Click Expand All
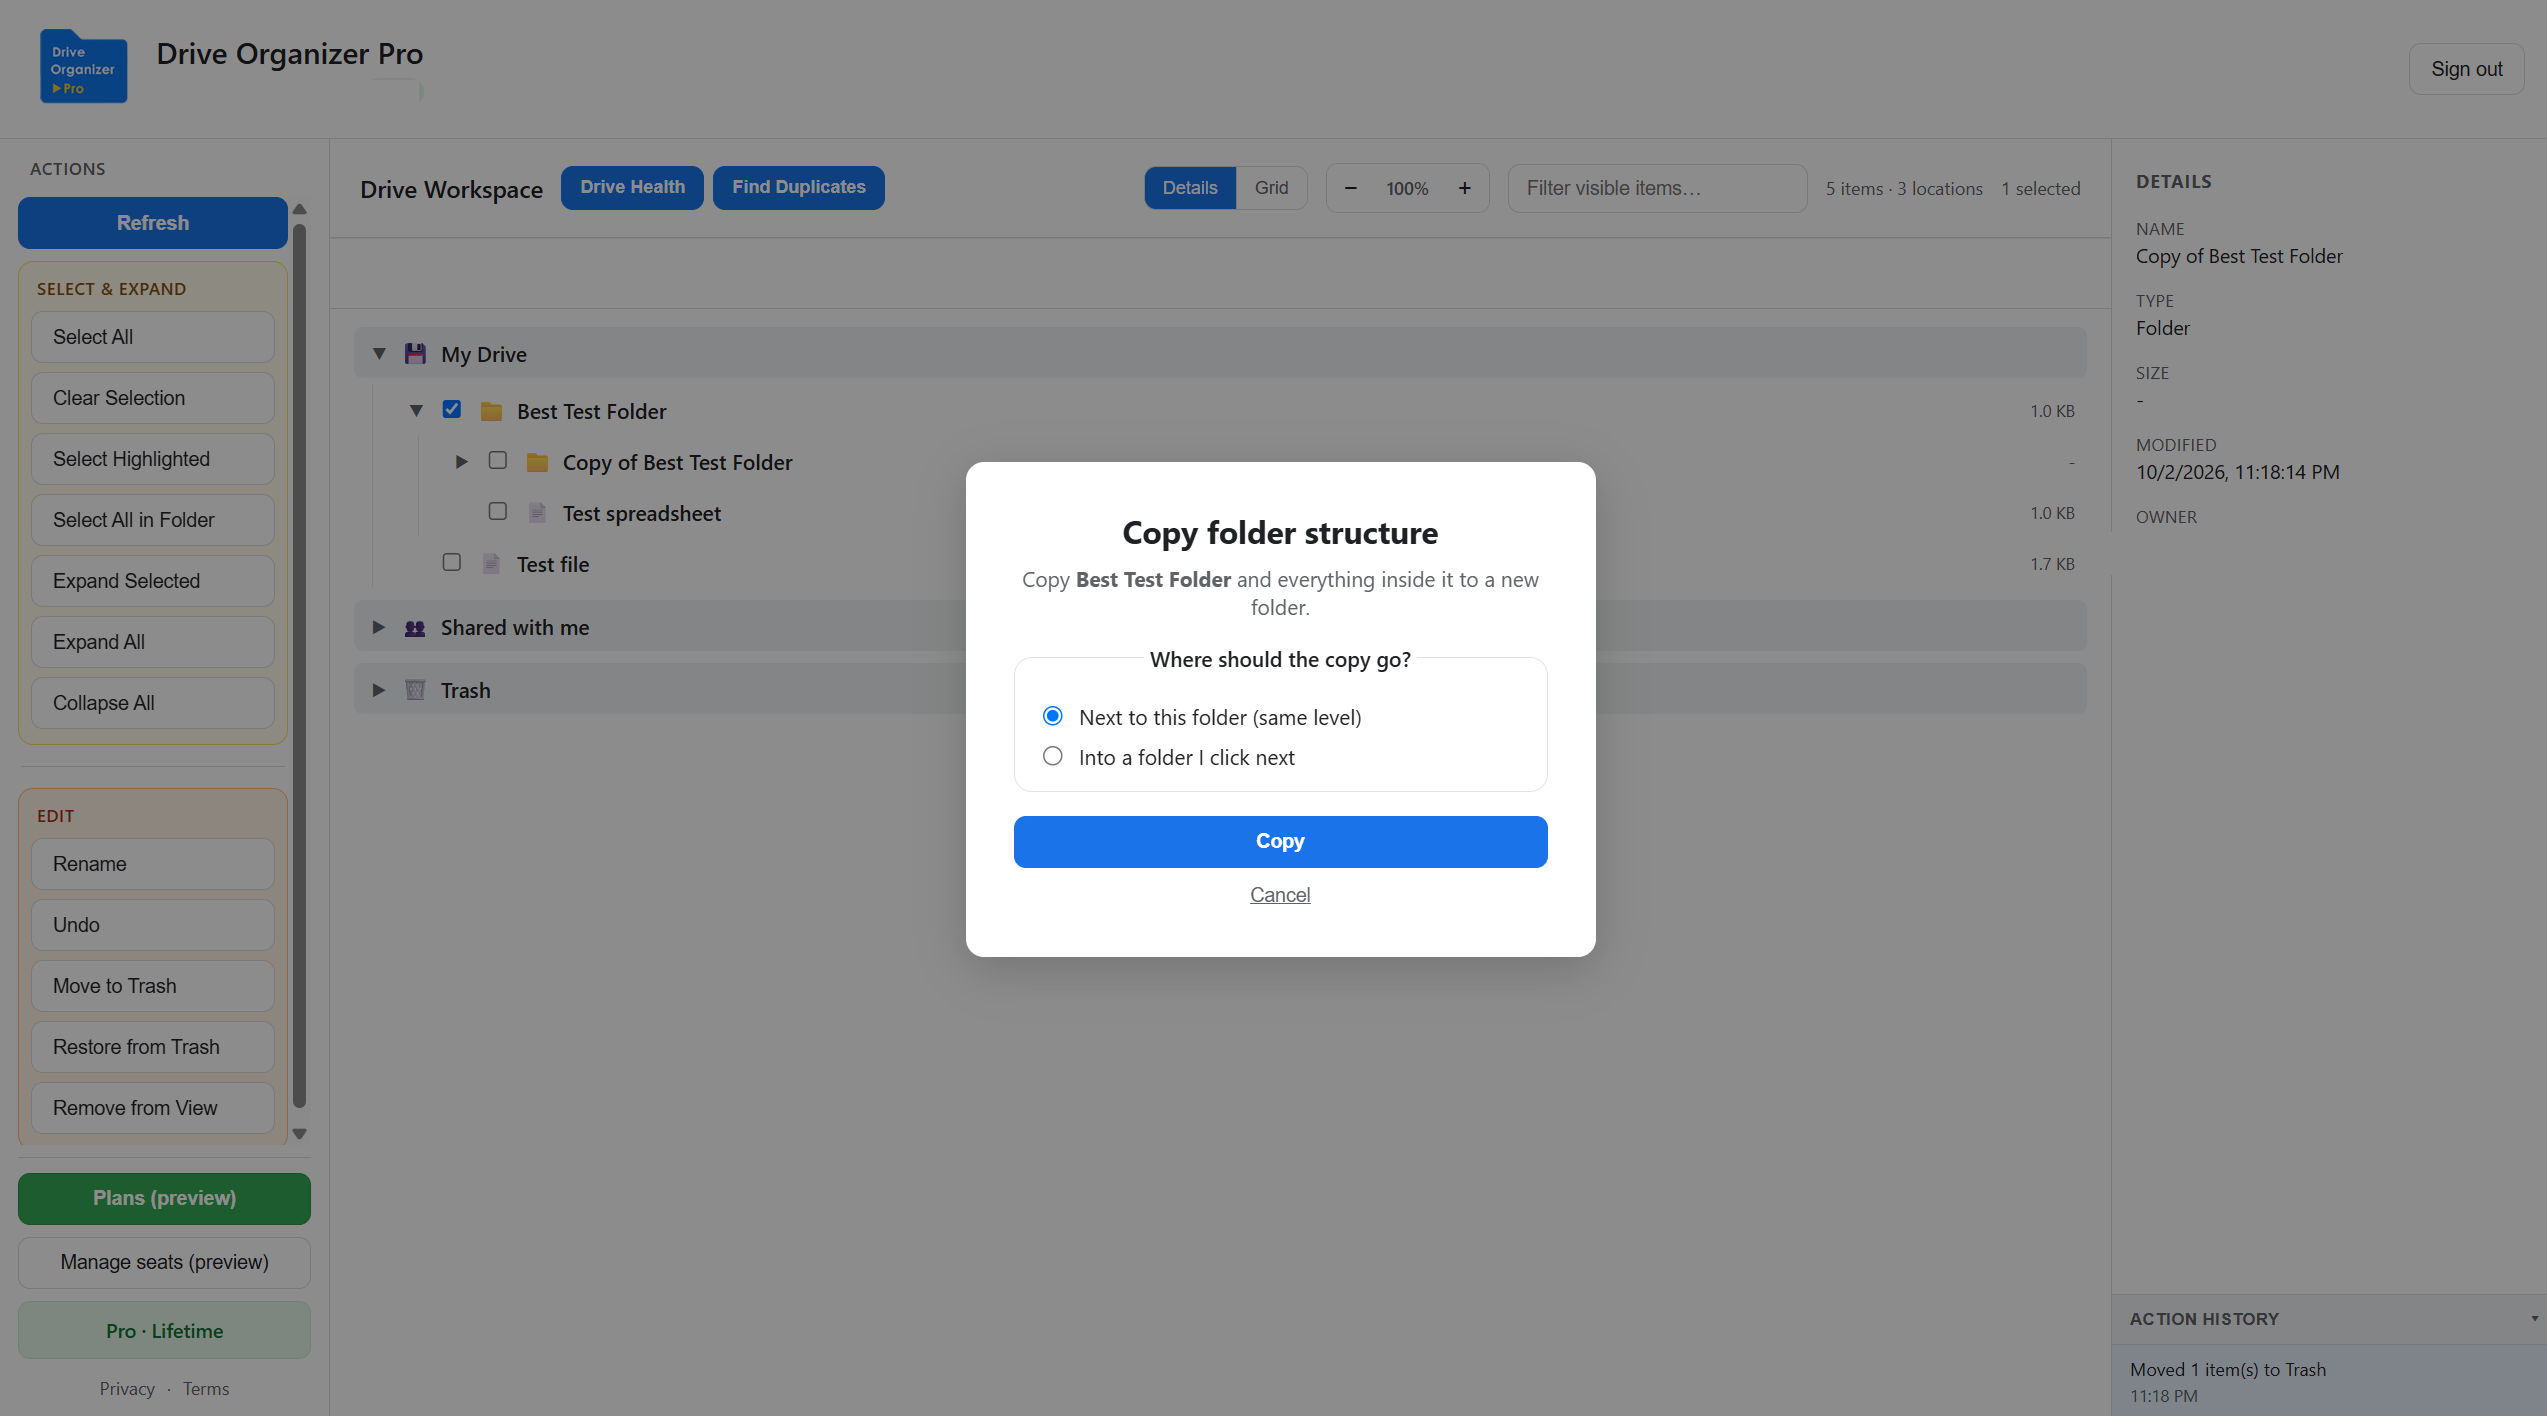The image size is (2547, 1416). point(153,642)
